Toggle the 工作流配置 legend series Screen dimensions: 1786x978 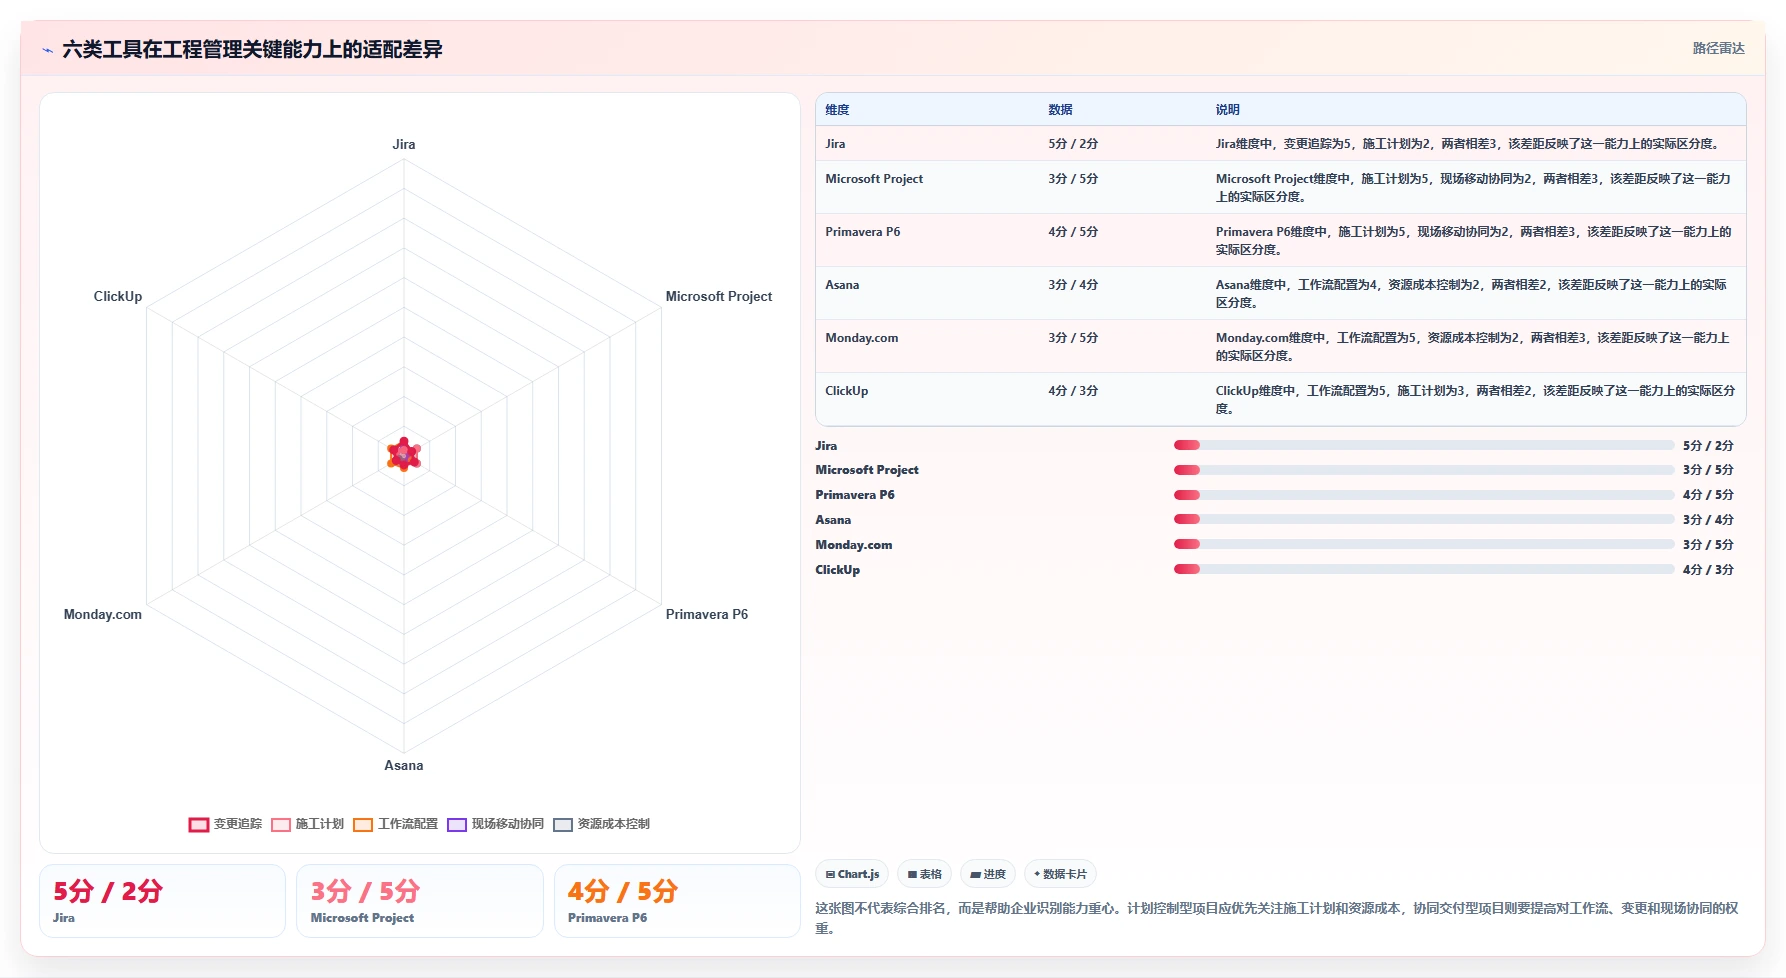[x=396, y=824]
